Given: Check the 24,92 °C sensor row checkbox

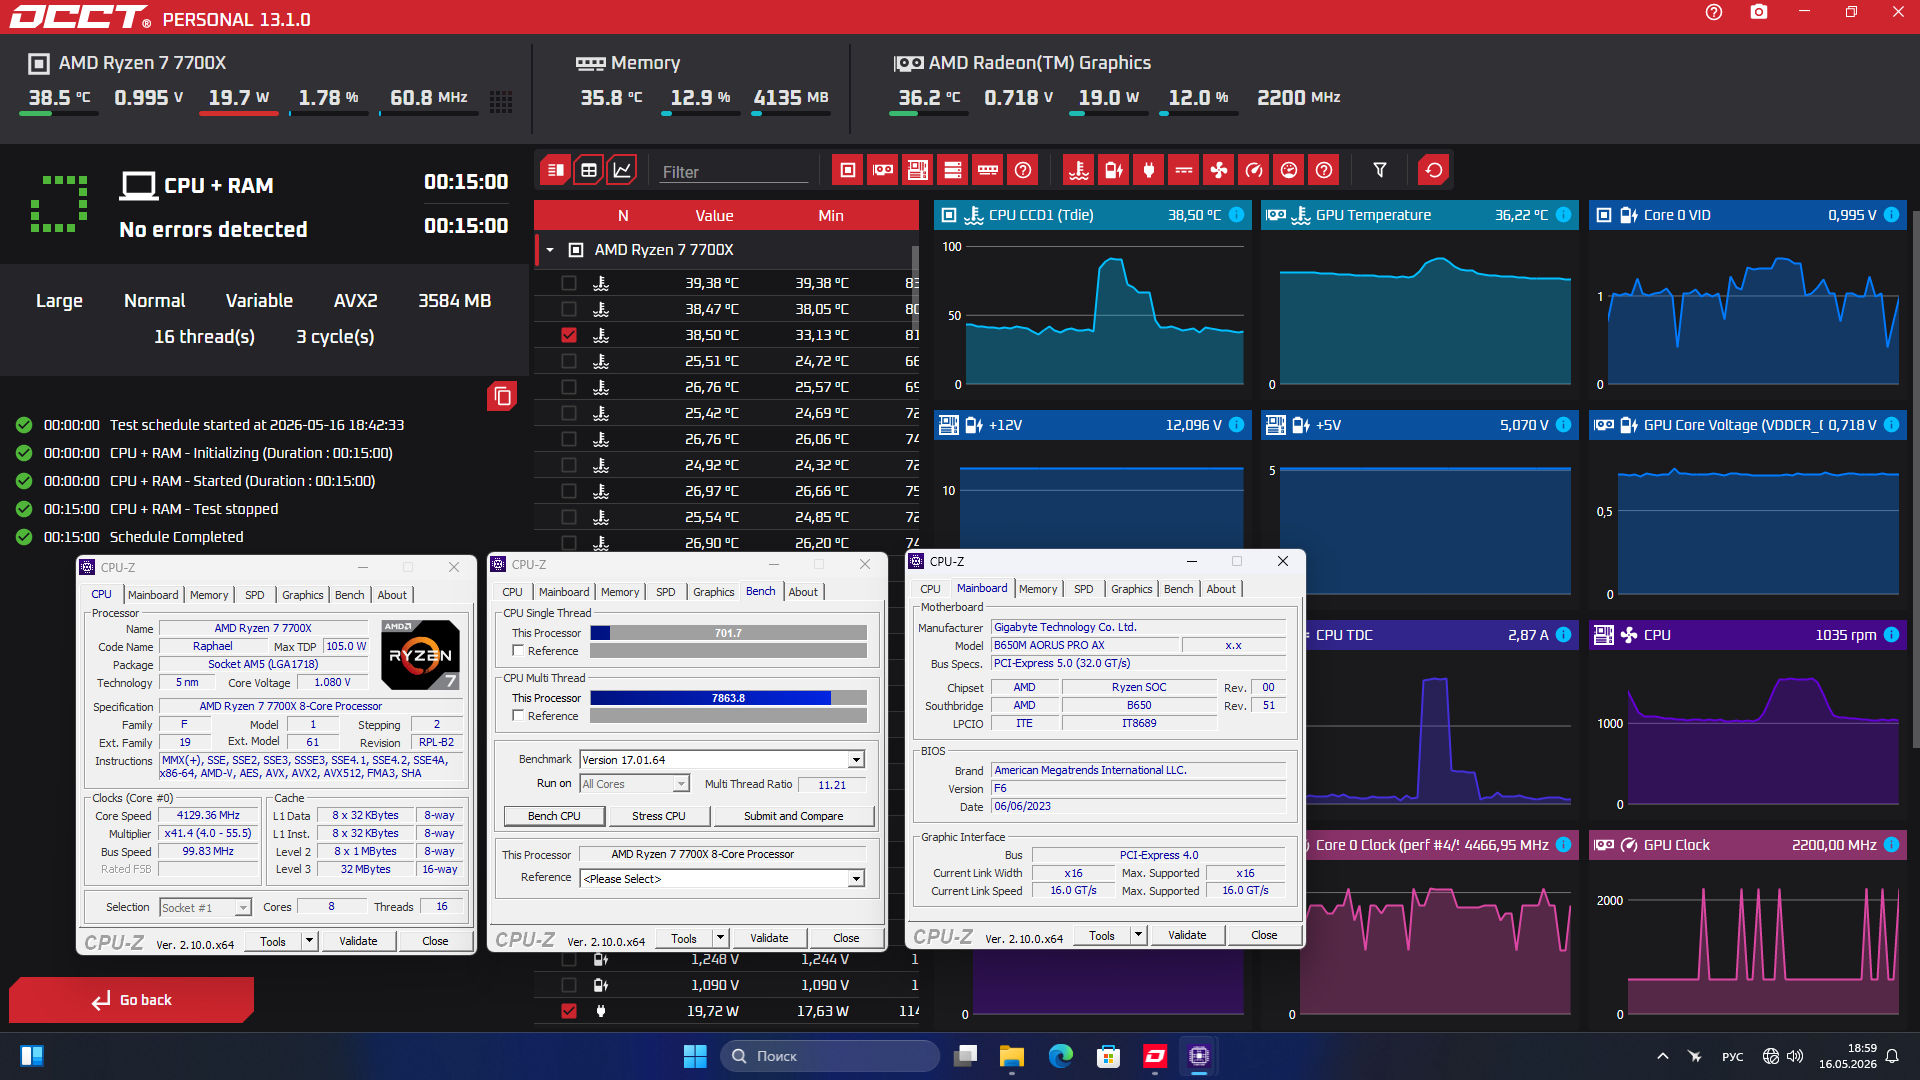Looking at the screenshot, I should tap(569, 465).
